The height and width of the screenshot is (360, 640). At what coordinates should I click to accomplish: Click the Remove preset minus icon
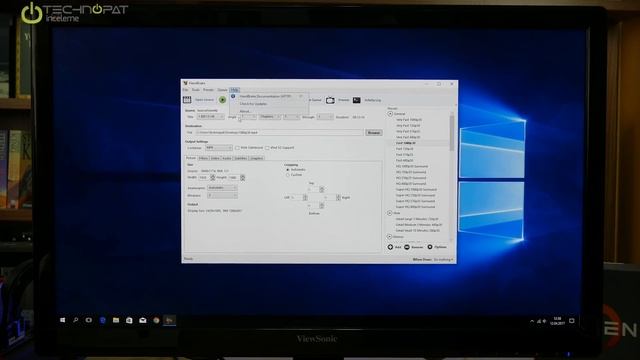click(x=407, y=247)
